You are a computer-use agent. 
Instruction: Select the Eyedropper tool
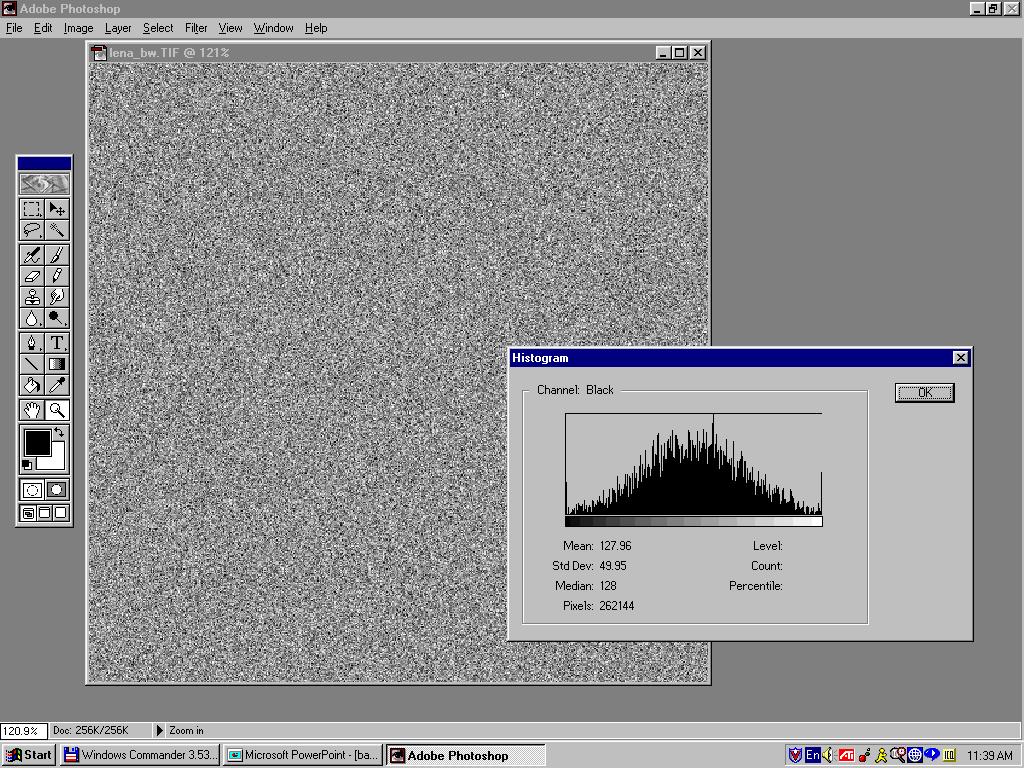(57, 385)
